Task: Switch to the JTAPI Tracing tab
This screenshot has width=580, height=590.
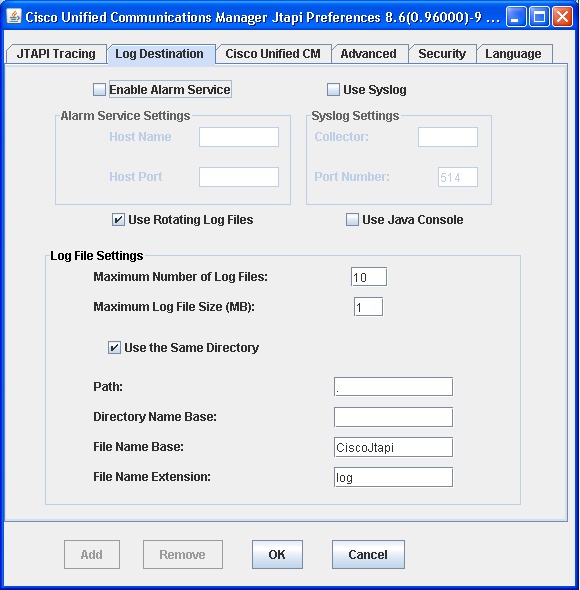Action: [x=56, y=54]
